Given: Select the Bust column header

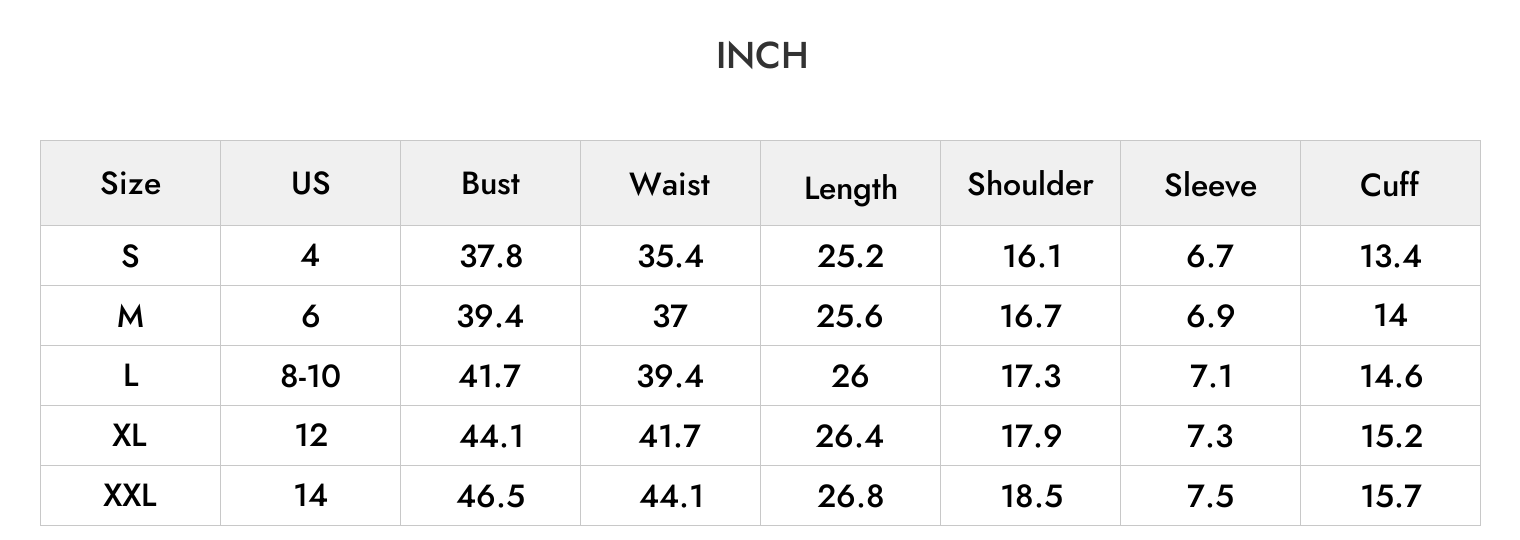Looking at the screenshot, I should [490, 184].
